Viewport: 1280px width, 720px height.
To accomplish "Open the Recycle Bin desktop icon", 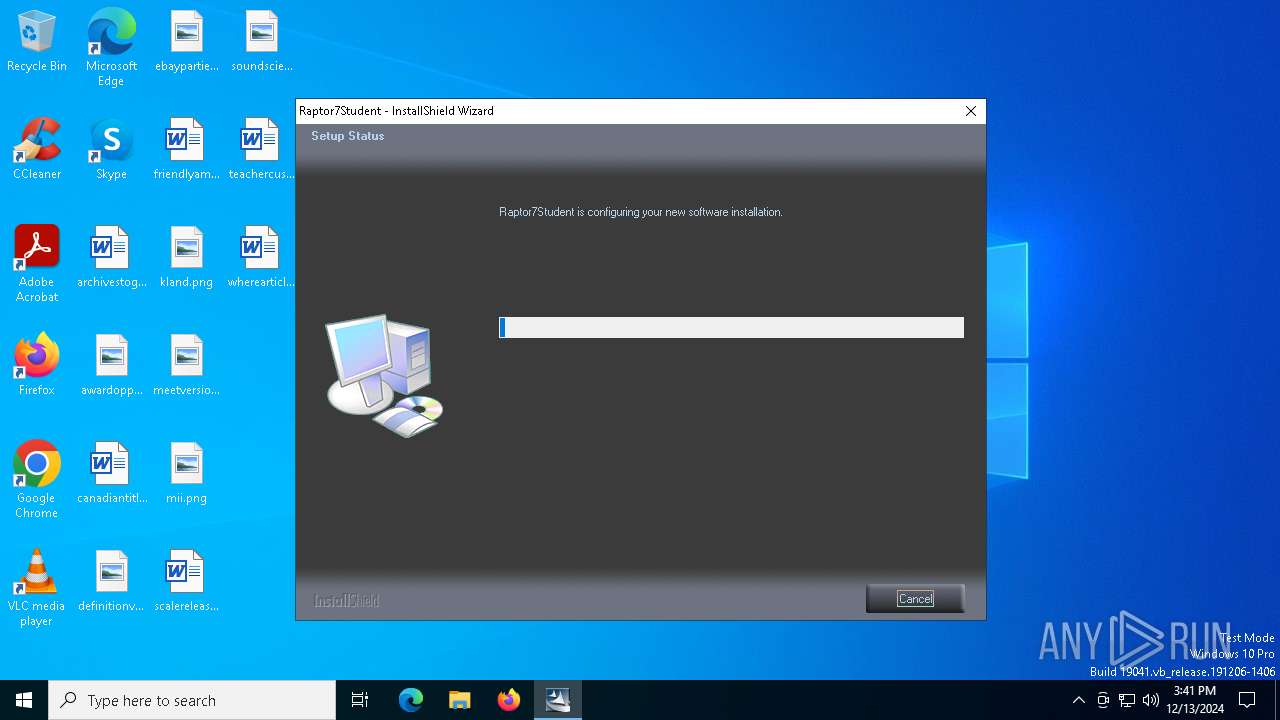I will point(37,42).
